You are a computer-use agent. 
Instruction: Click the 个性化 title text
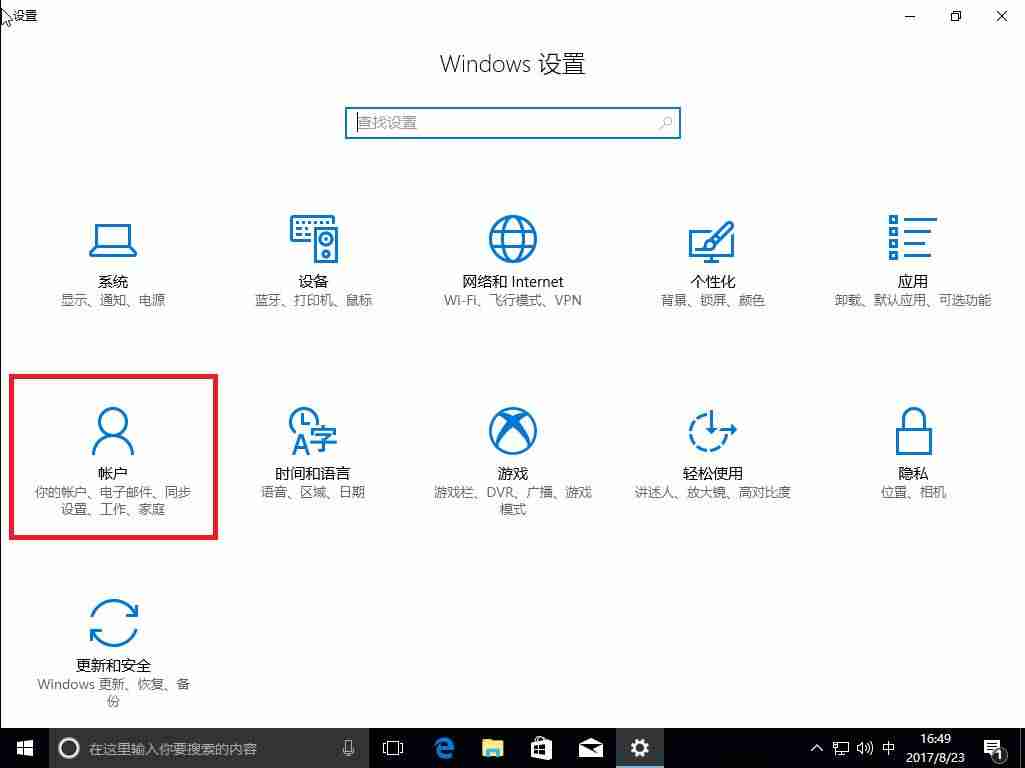pyautogui.click(x=713, y=282)
